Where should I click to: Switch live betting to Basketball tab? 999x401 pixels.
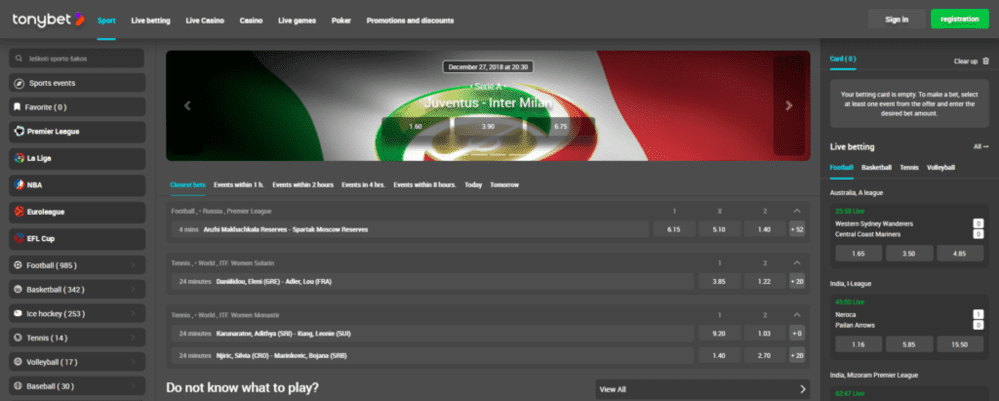[x=877, y=168]
